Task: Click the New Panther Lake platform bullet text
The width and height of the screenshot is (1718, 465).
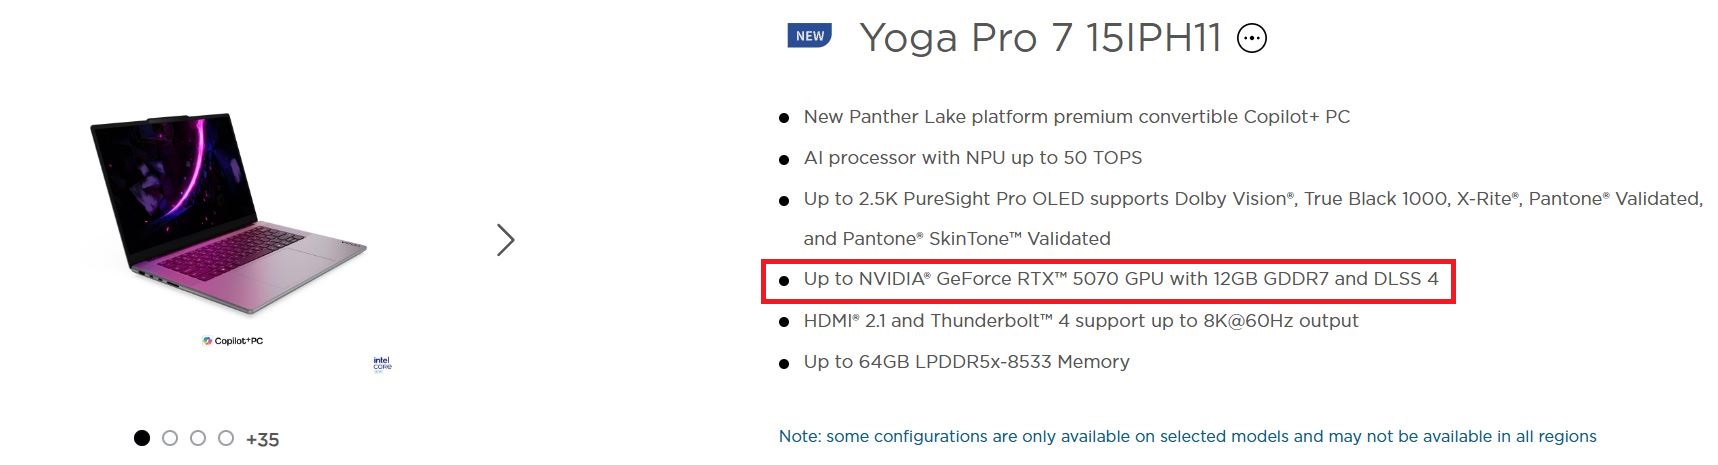Action: tap(1076, 117)
